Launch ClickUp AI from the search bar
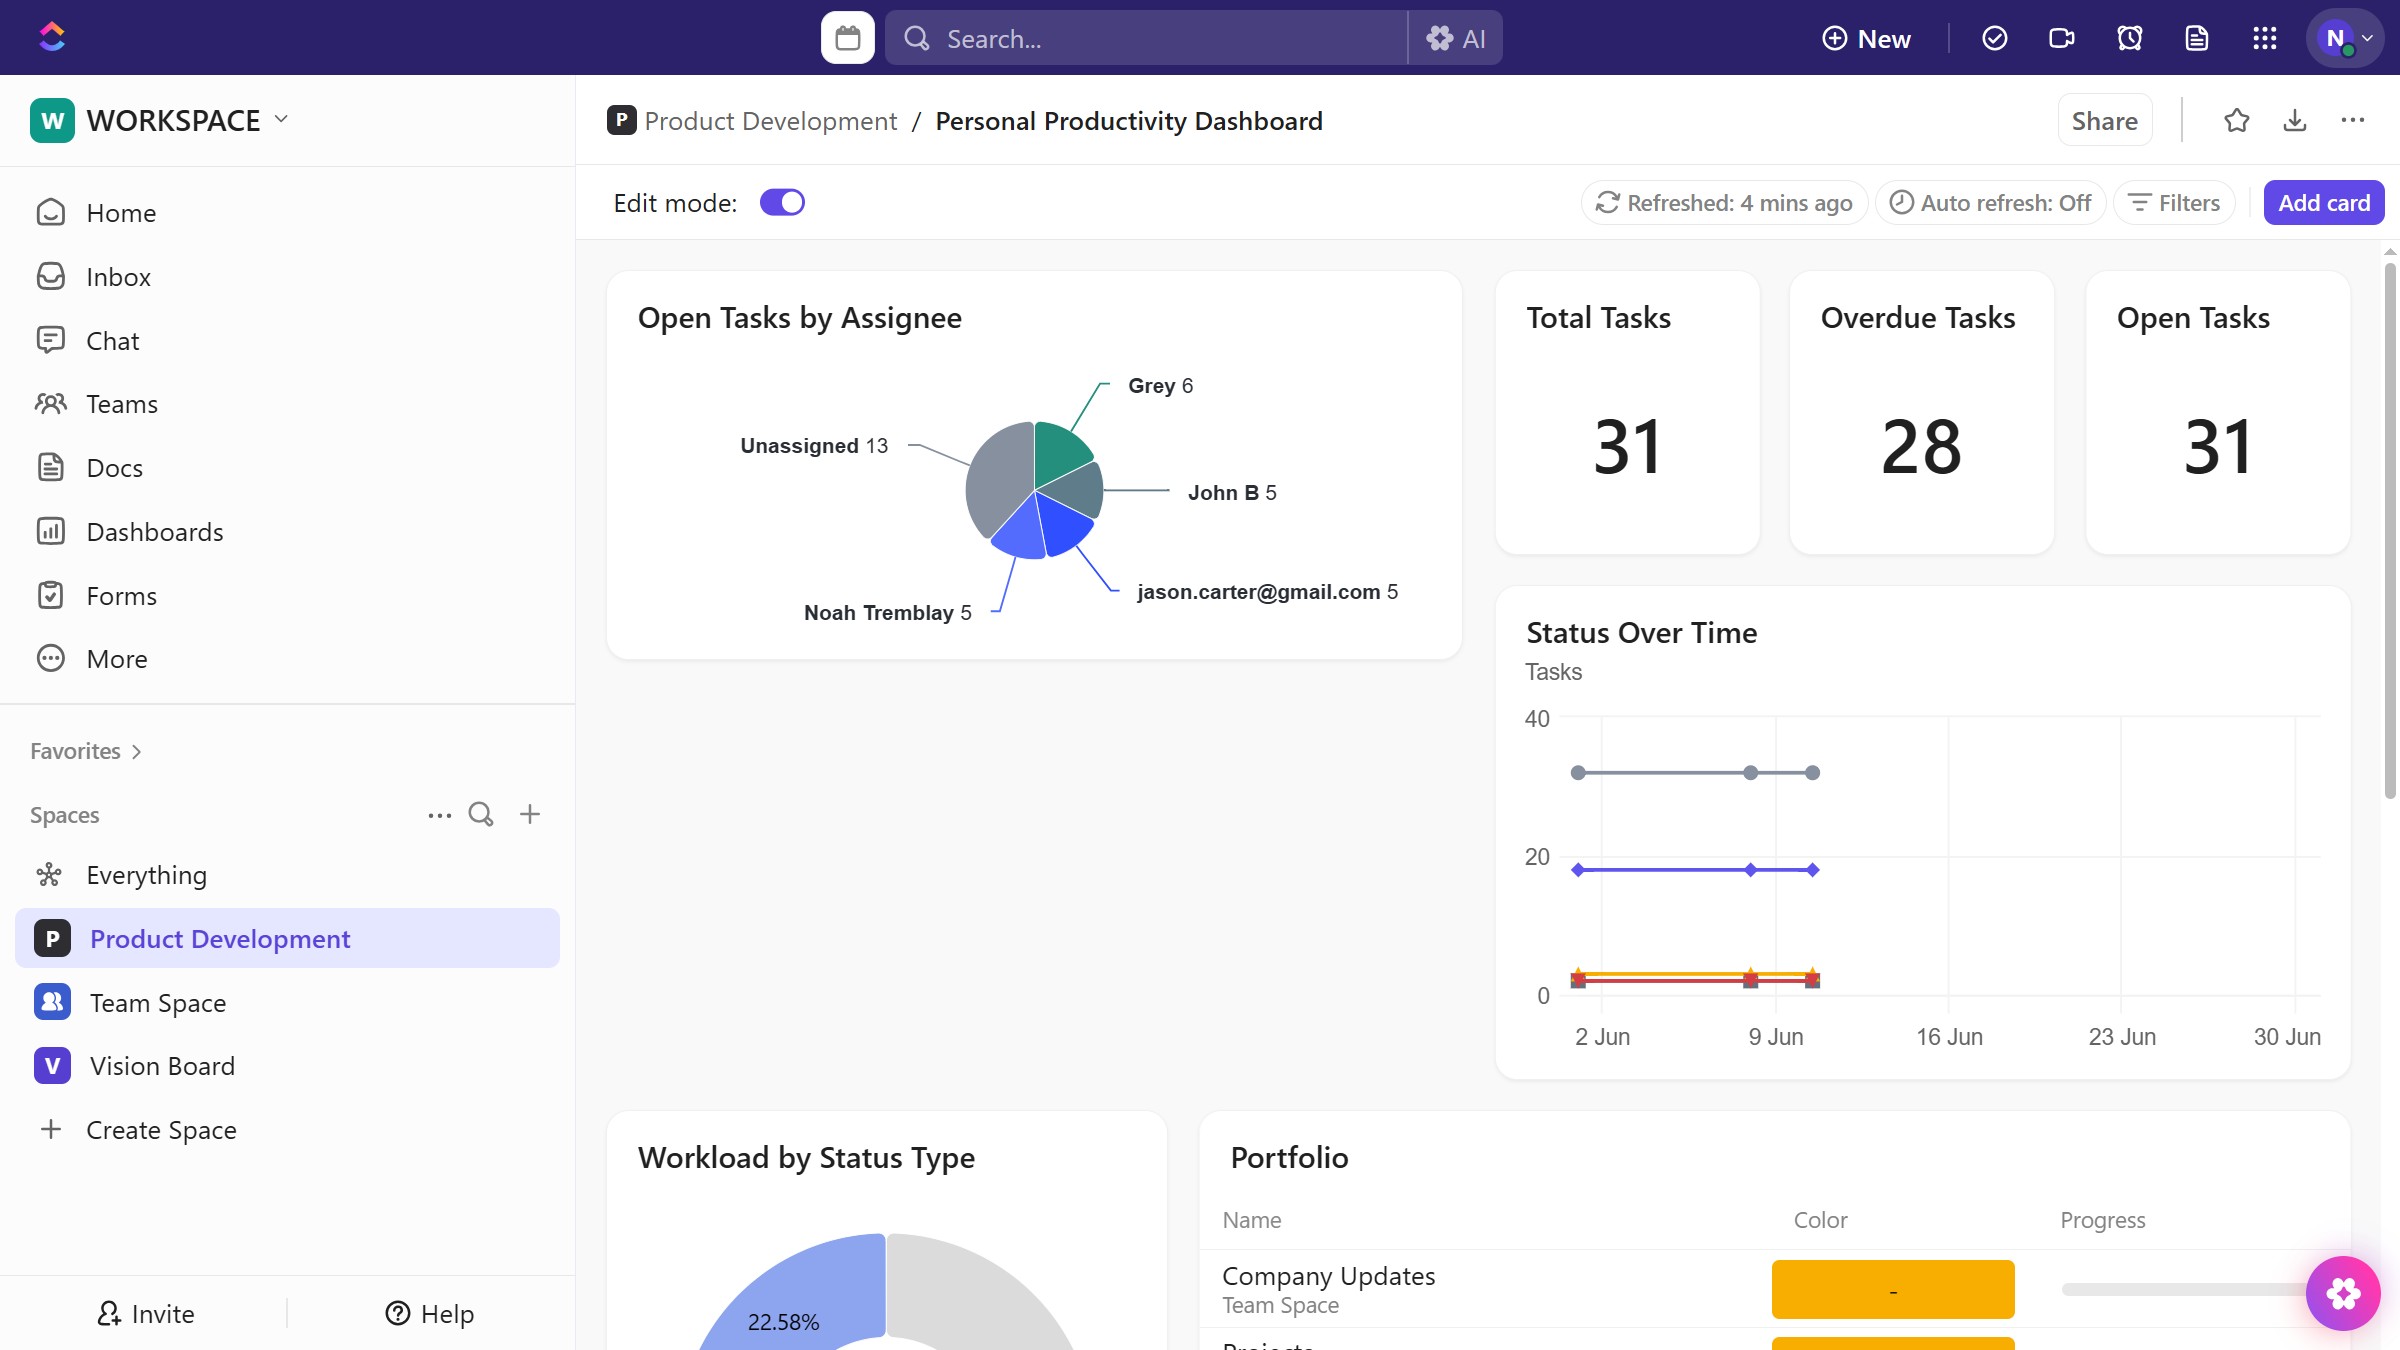 [1456, 37]
